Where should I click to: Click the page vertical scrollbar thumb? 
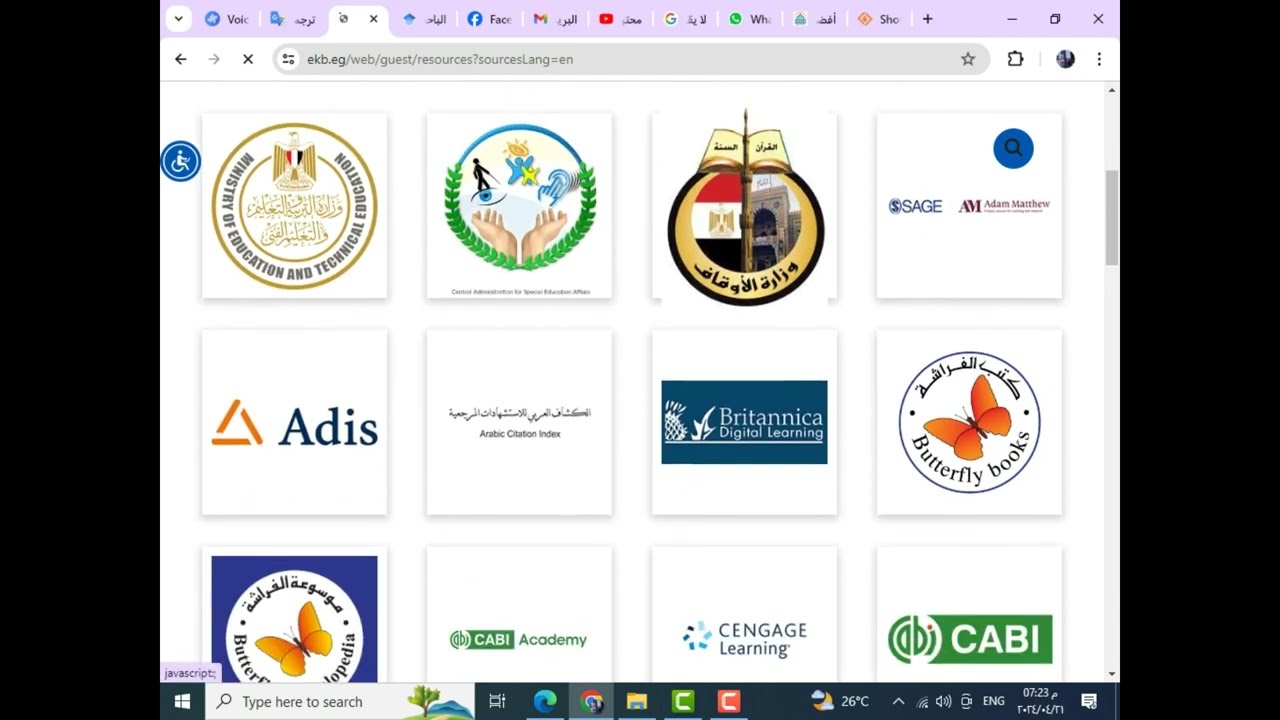[1112, 217]
